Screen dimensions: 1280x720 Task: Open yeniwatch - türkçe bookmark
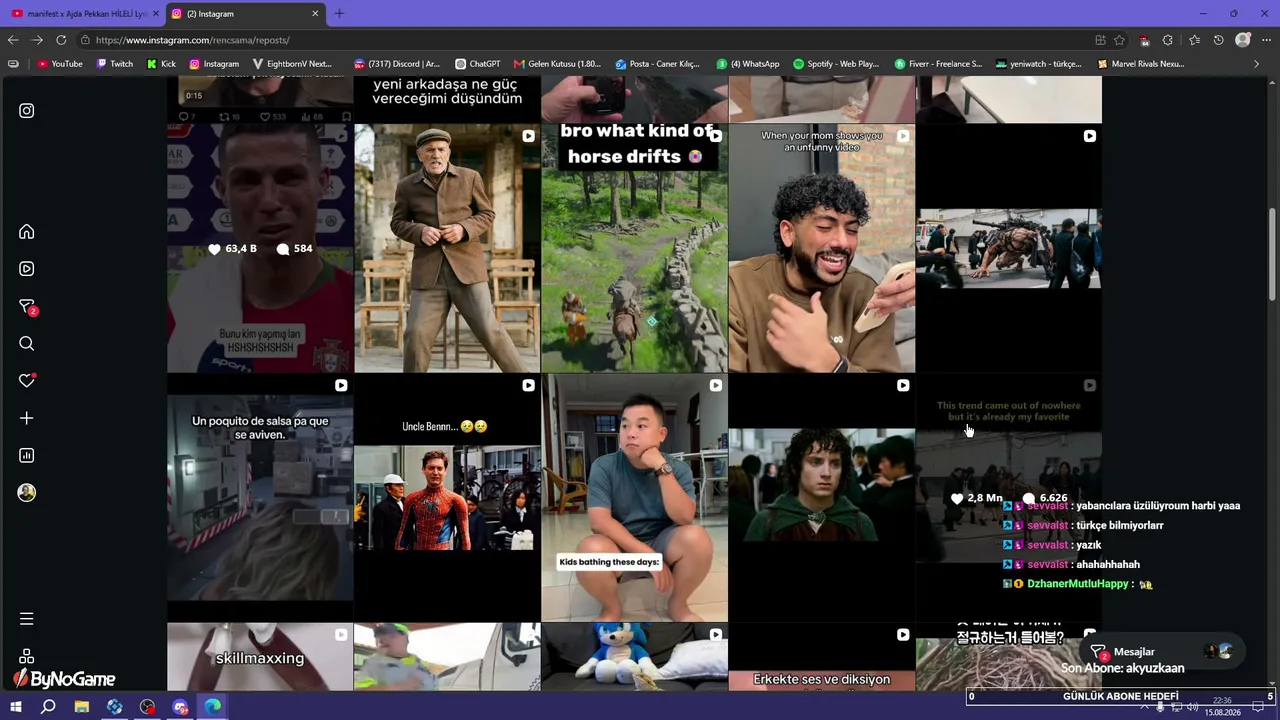tap(1039, 64)
